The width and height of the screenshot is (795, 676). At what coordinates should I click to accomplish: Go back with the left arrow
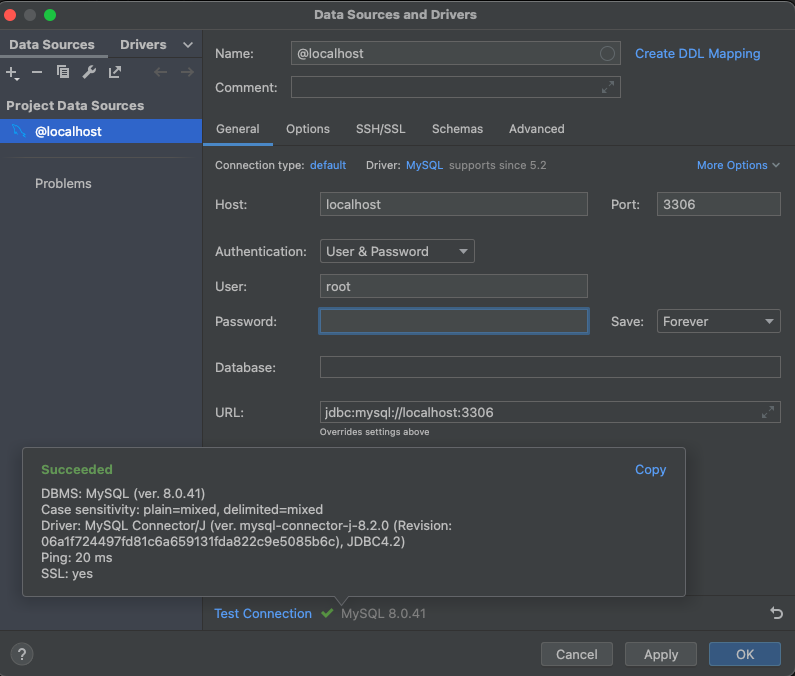pos(161,72)
